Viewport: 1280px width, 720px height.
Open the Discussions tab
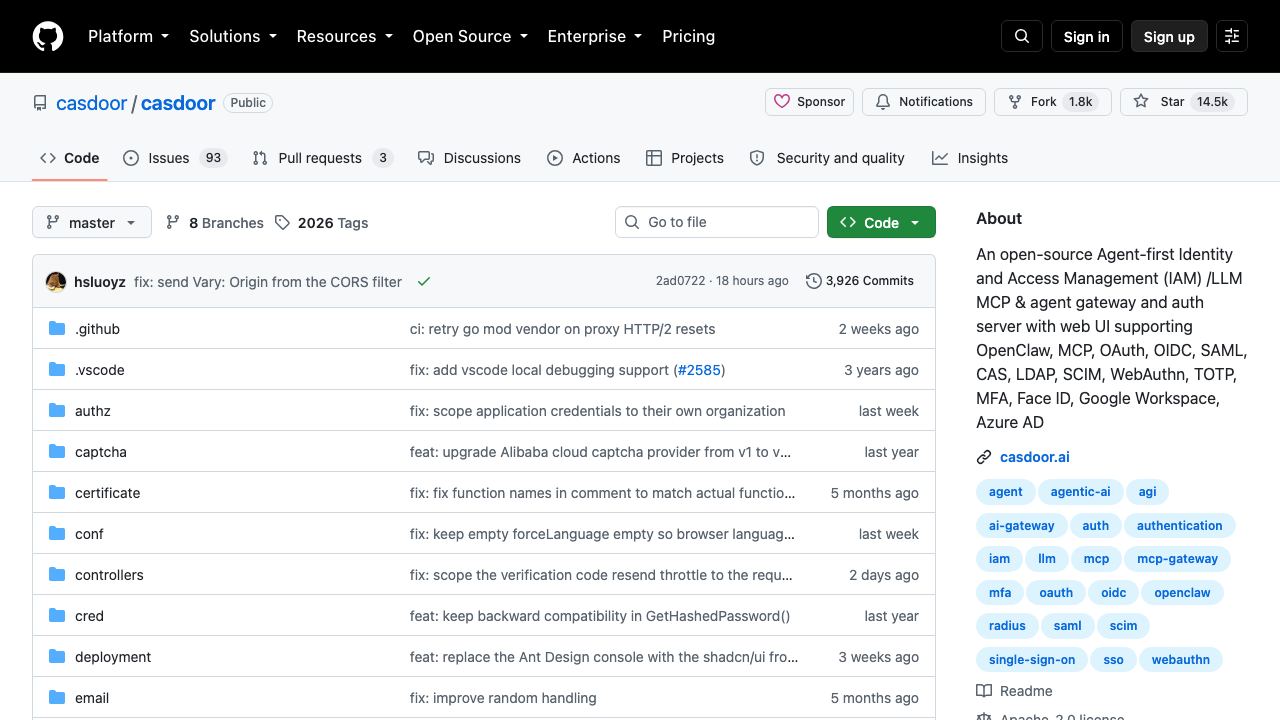[469, 158]
